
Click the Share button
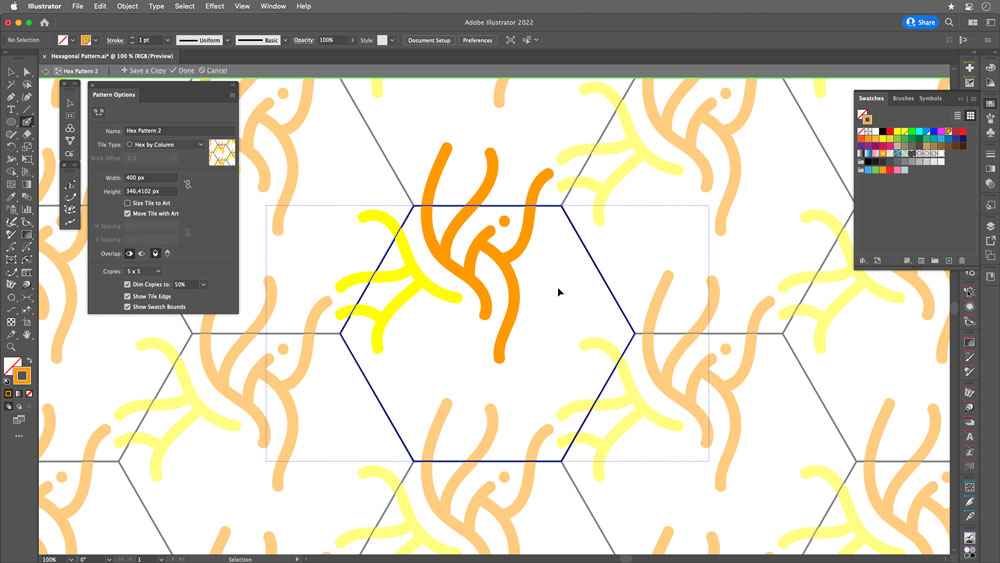pyautogui.click(x=920, y=22)
